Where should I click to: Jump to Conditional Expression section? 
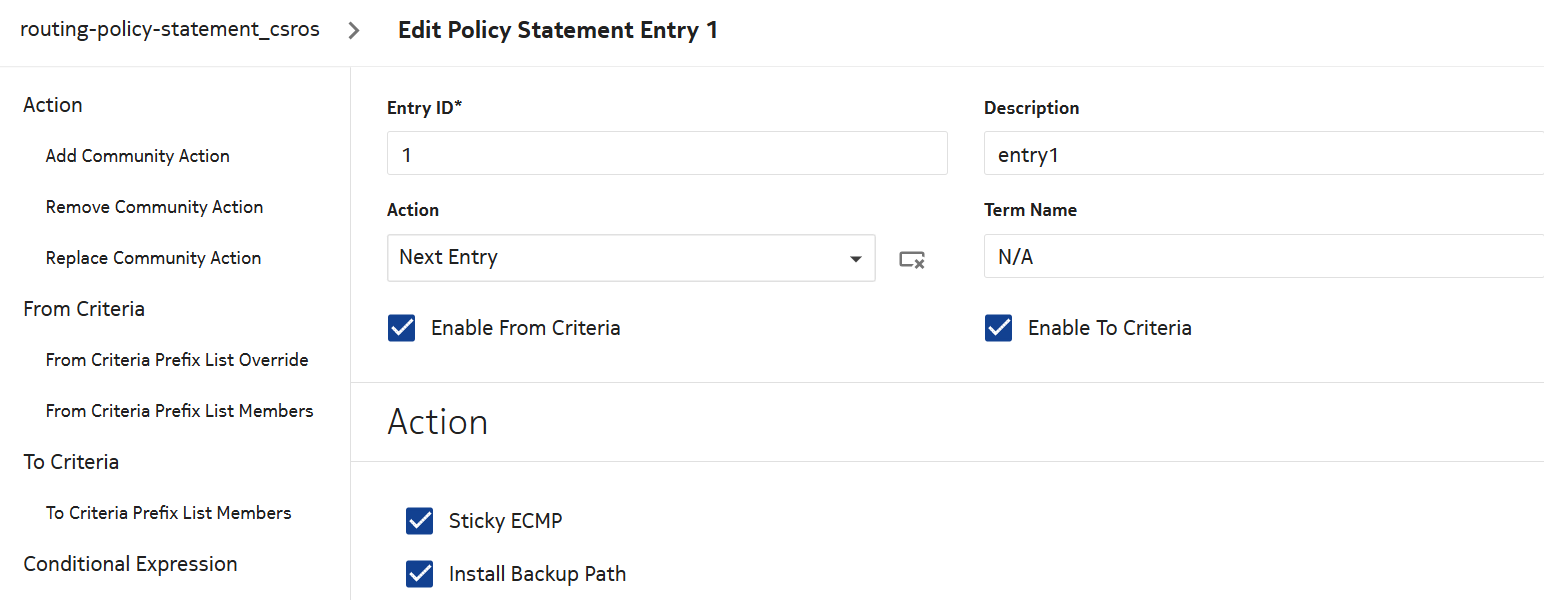coord(130,564)
